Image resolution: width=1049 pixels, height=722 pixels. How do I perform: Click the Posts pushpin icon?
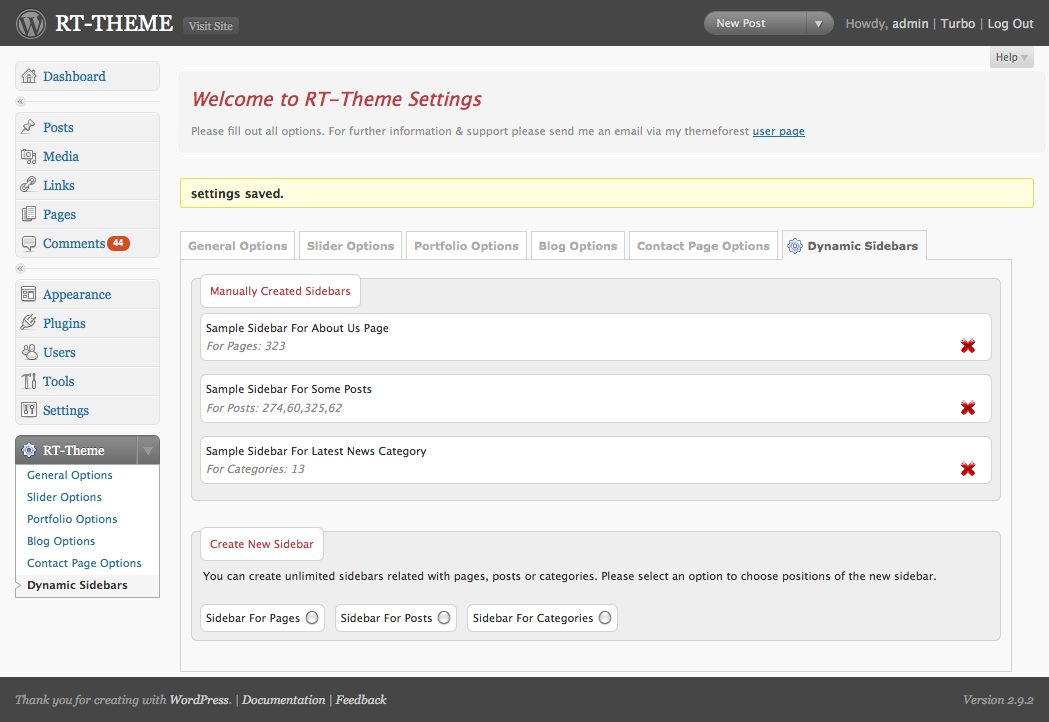coord(28,126)
